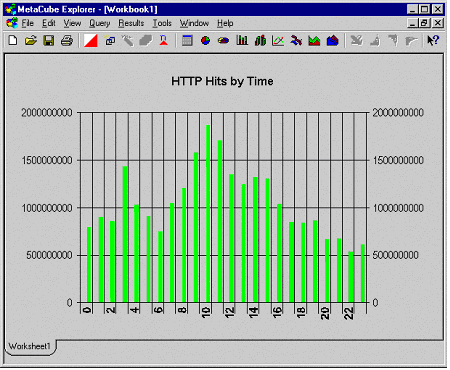The image size is (450, 370).
Task: Minimize the MetaCube Explorer window
Action: 413,9
